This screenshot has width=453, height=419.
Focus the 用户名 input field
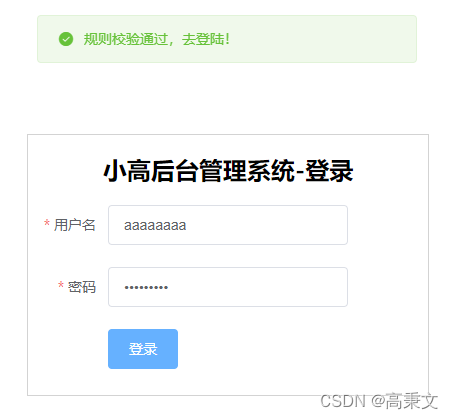[228, 225]
